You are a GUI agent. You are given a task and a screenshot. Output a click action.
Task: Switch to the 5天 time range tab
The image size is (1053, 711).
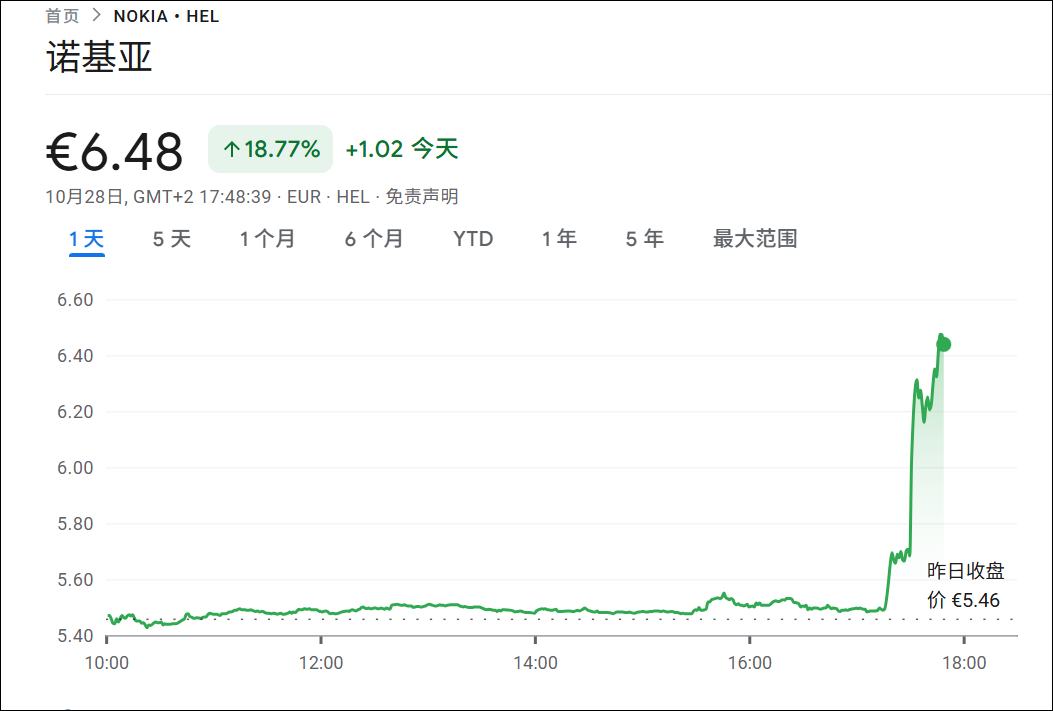pyautogui.click(x=171, y=239)
